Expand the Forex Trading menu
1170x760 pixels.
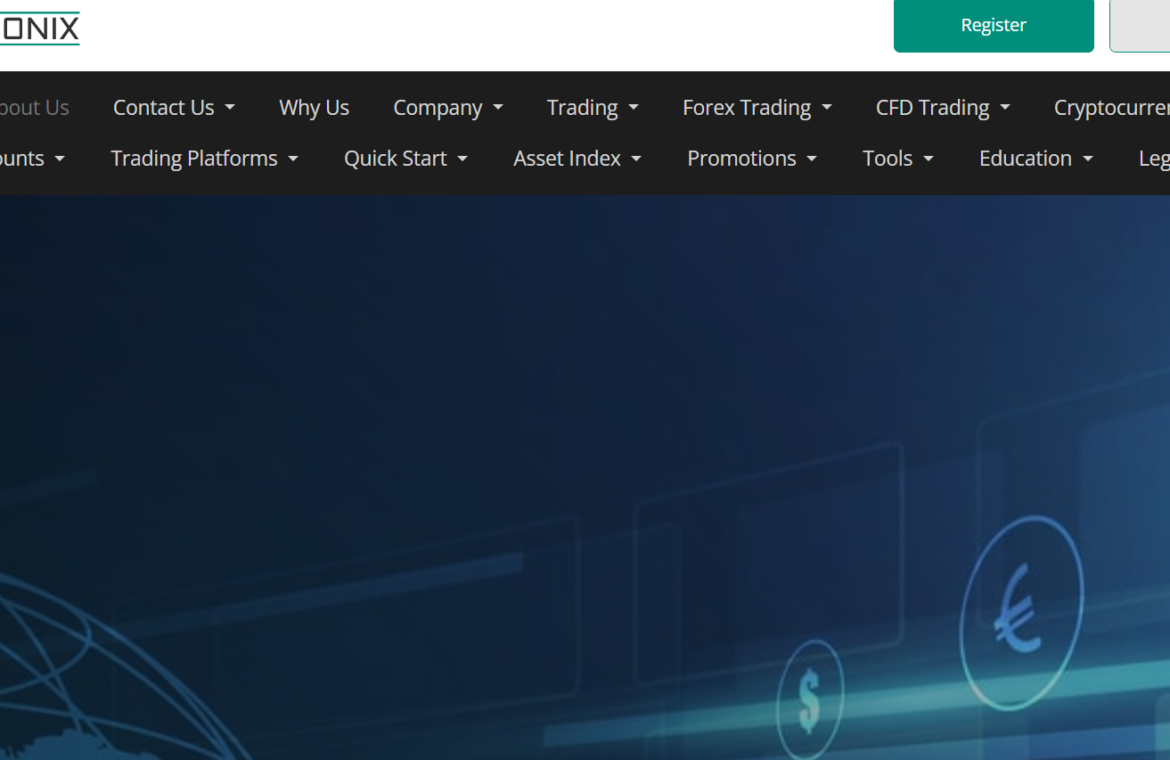point(757,108)
